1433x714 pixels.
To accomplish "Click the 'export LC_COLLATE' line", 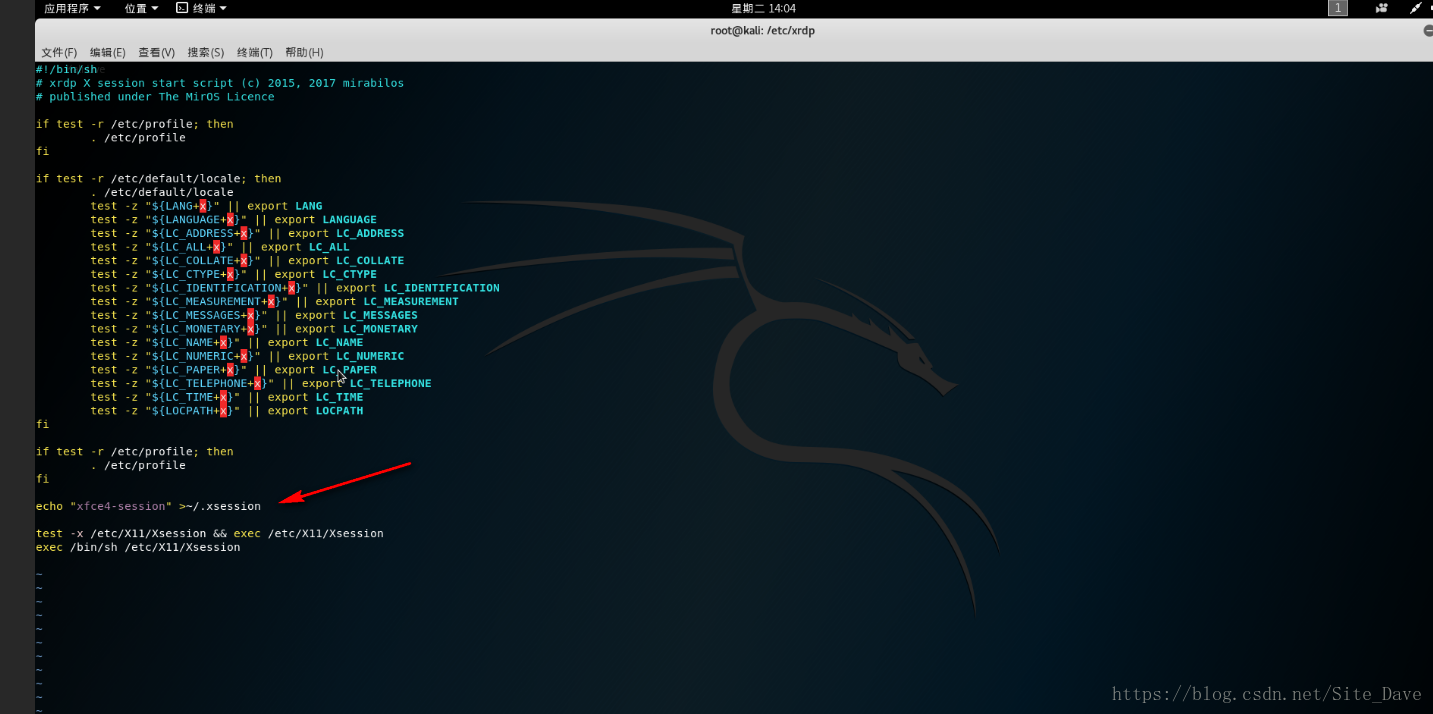I will [x=247, y=261].
